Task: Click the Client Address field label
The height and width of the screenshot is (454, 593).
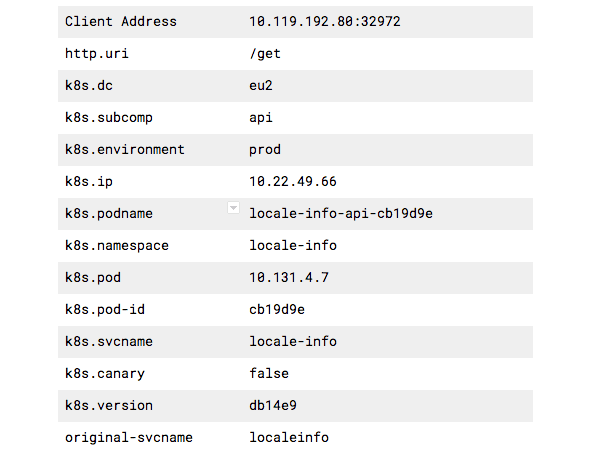Action: pos(121,22)
